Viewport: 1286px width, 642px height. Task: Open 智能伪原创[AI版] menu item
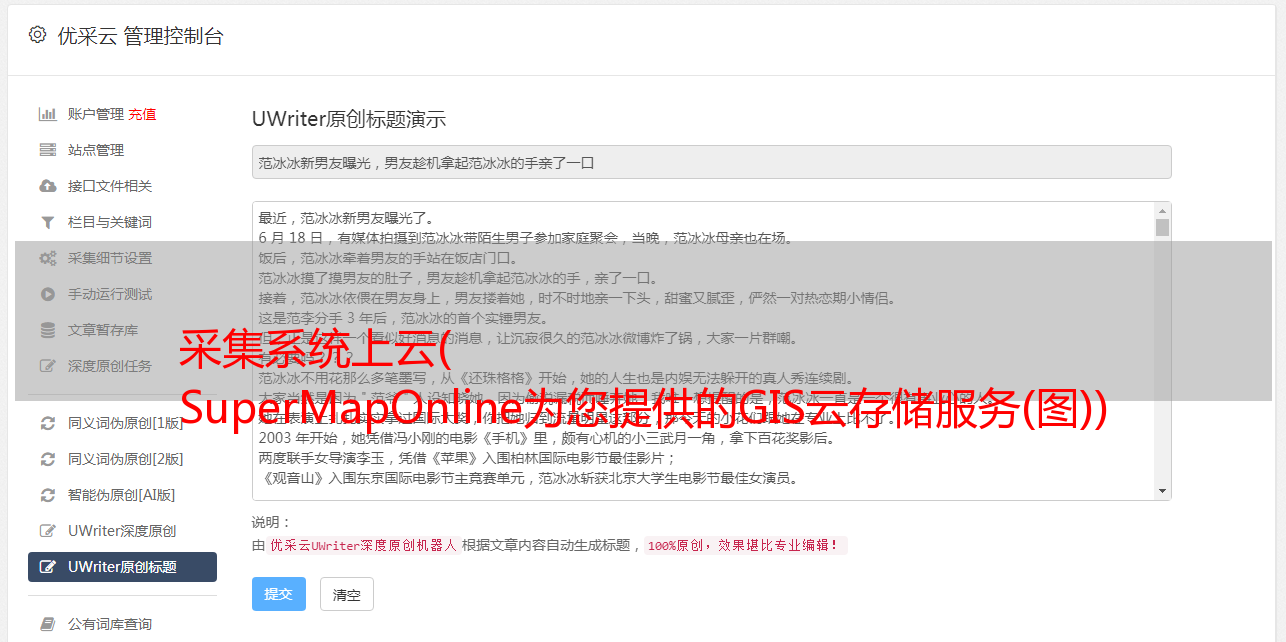pos(122,495)
